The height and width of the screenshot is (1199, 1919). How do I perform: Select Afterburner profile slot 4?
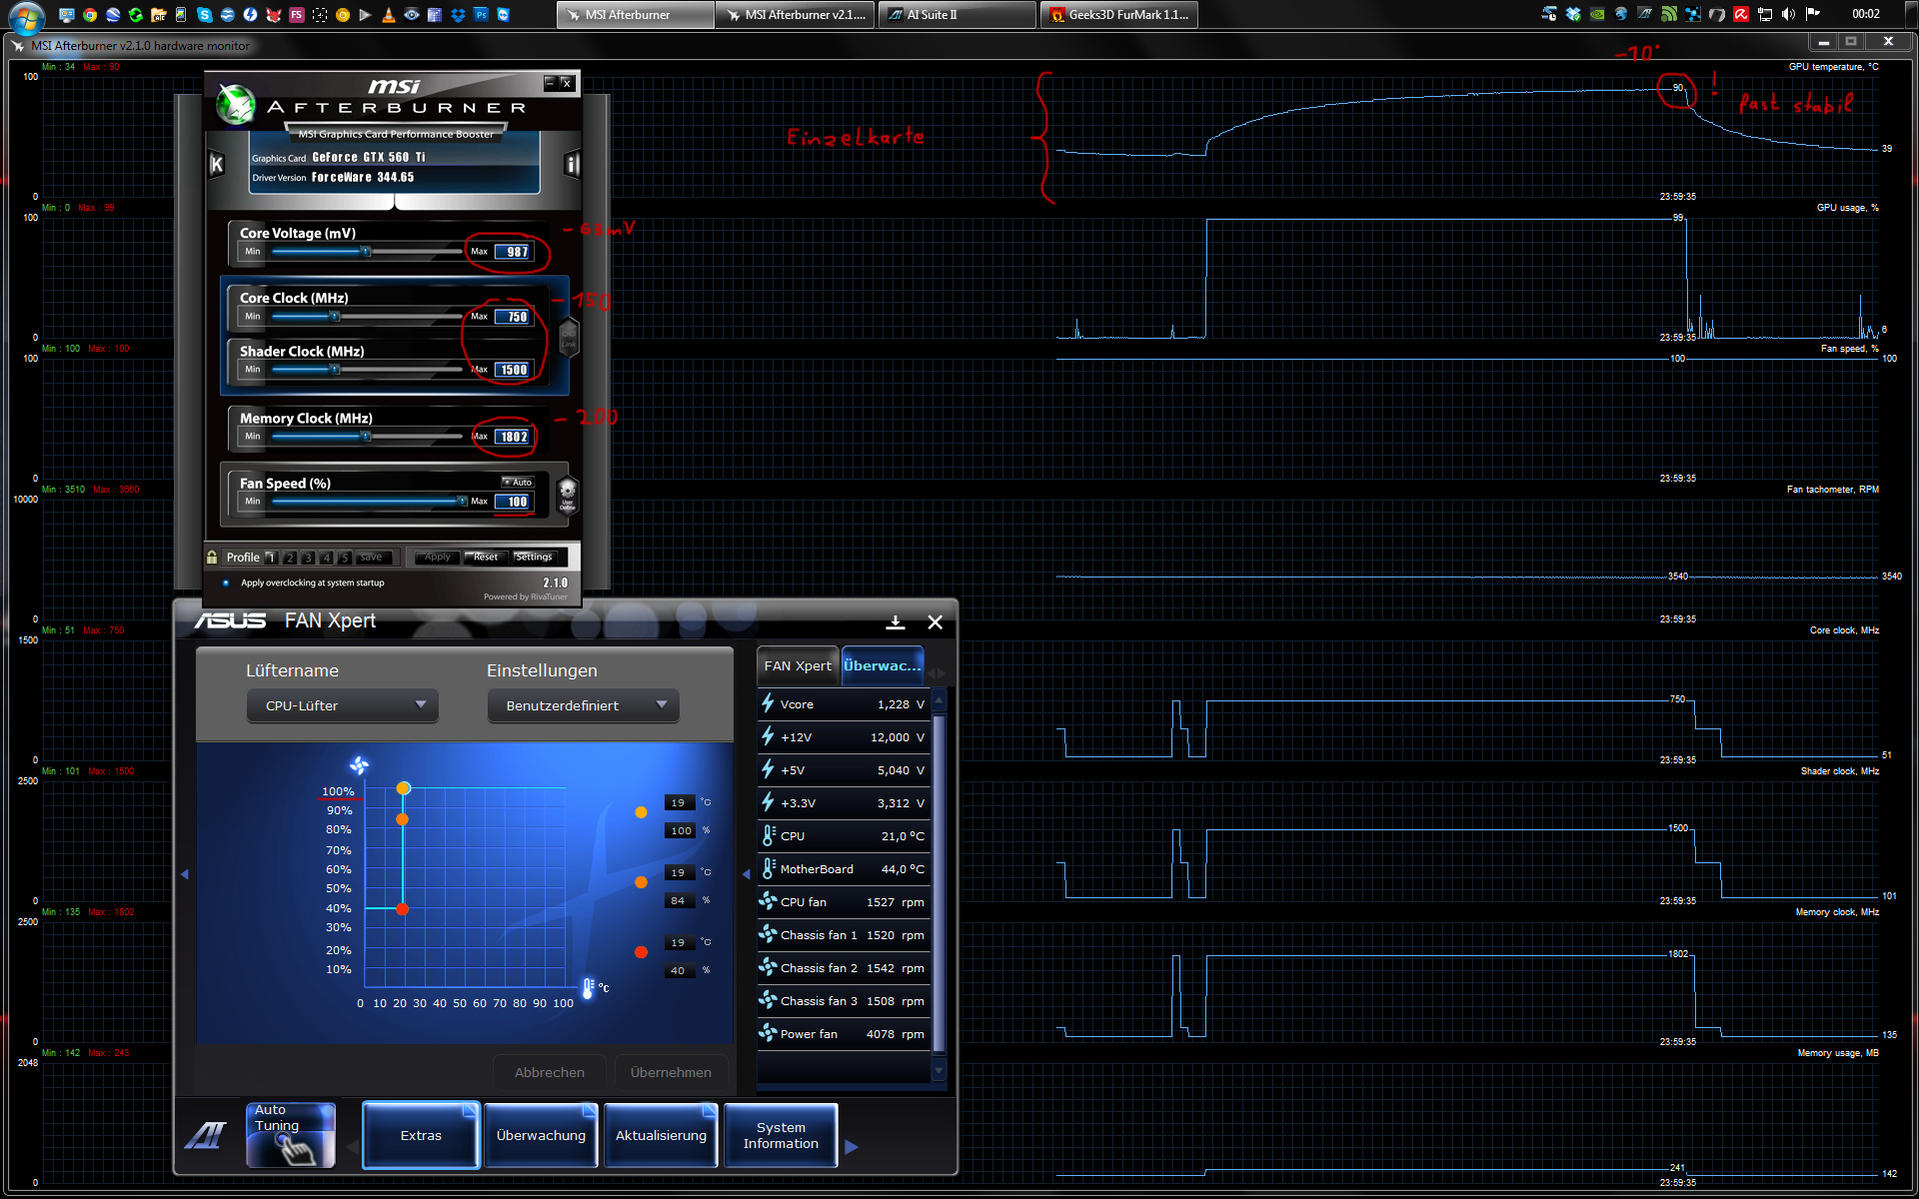pyautogui.click(x=326, y=557)
